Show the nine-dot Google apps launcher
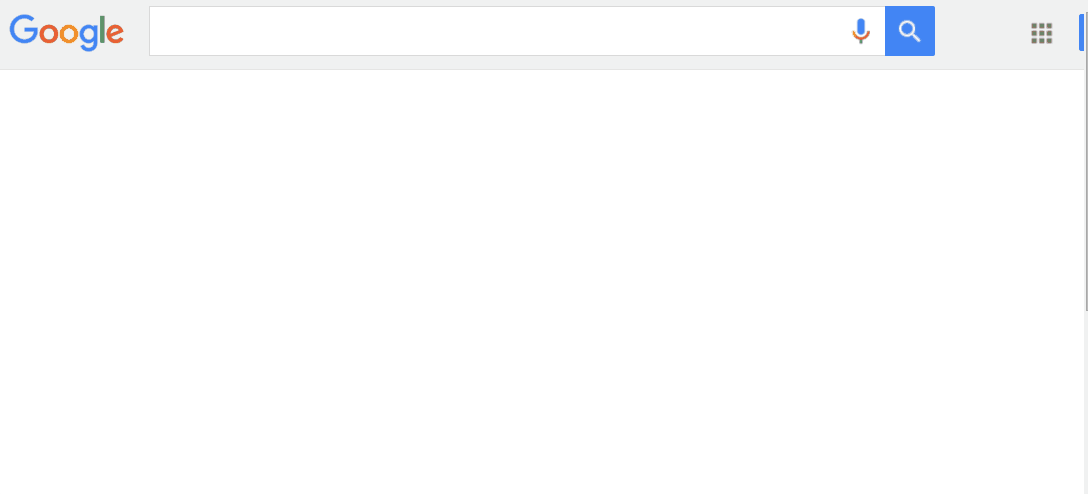Image resolution: width=1088 pixels, height=494 pixels. click(1042, 33)
